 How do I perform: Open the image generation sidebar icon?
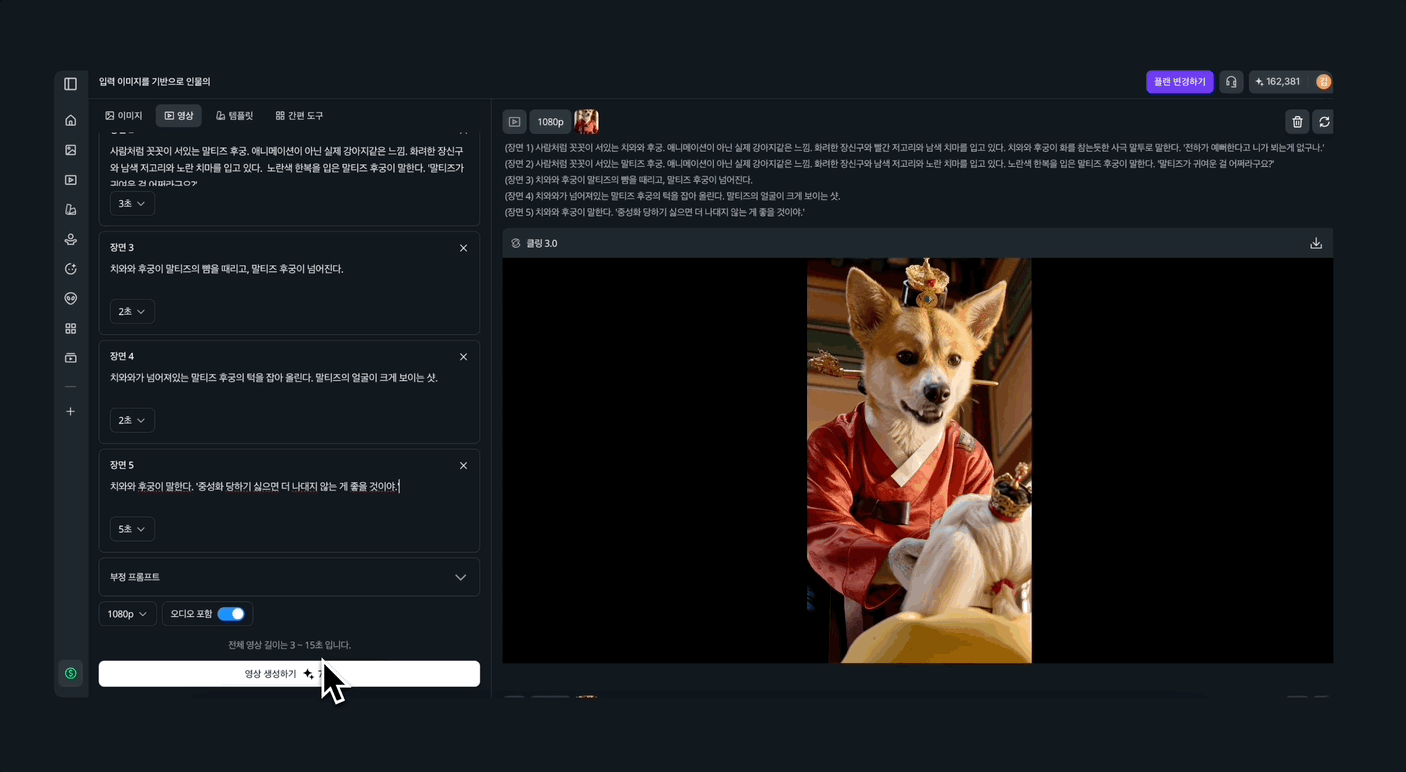pyautogui.click(x=70, y=150)
